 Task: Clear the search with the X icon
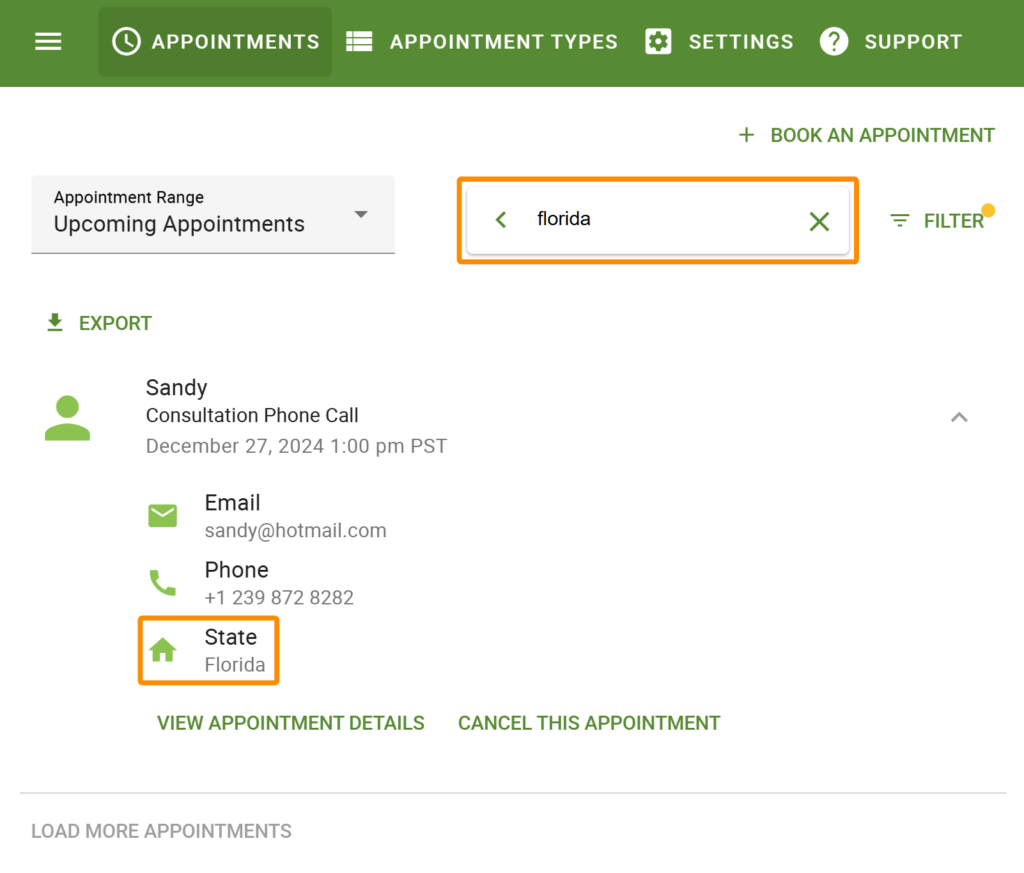(819, 221)
